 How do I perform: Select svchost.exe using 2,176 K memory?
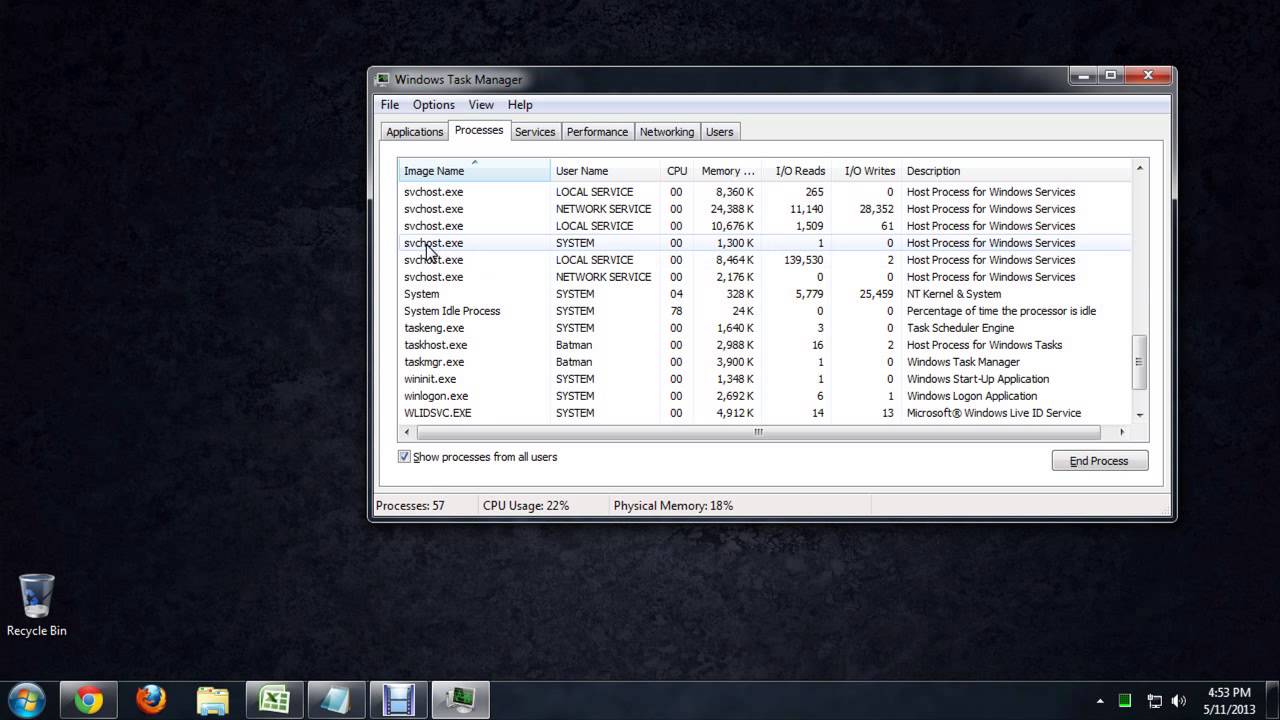764,277
